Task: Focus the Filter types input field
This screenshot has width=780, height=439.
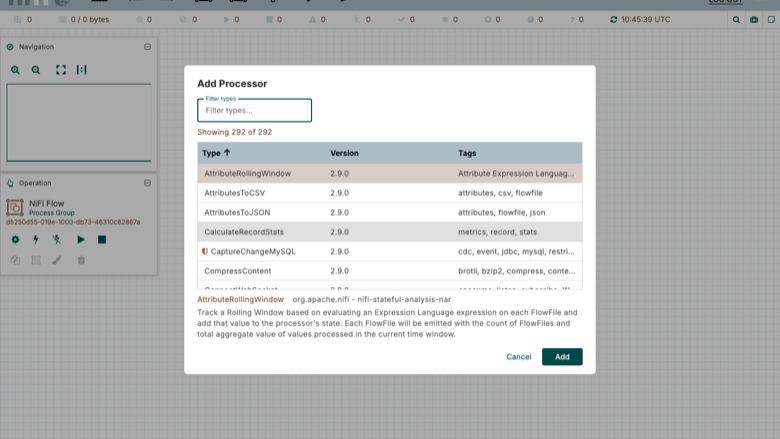Action: [x=255, y=110]
